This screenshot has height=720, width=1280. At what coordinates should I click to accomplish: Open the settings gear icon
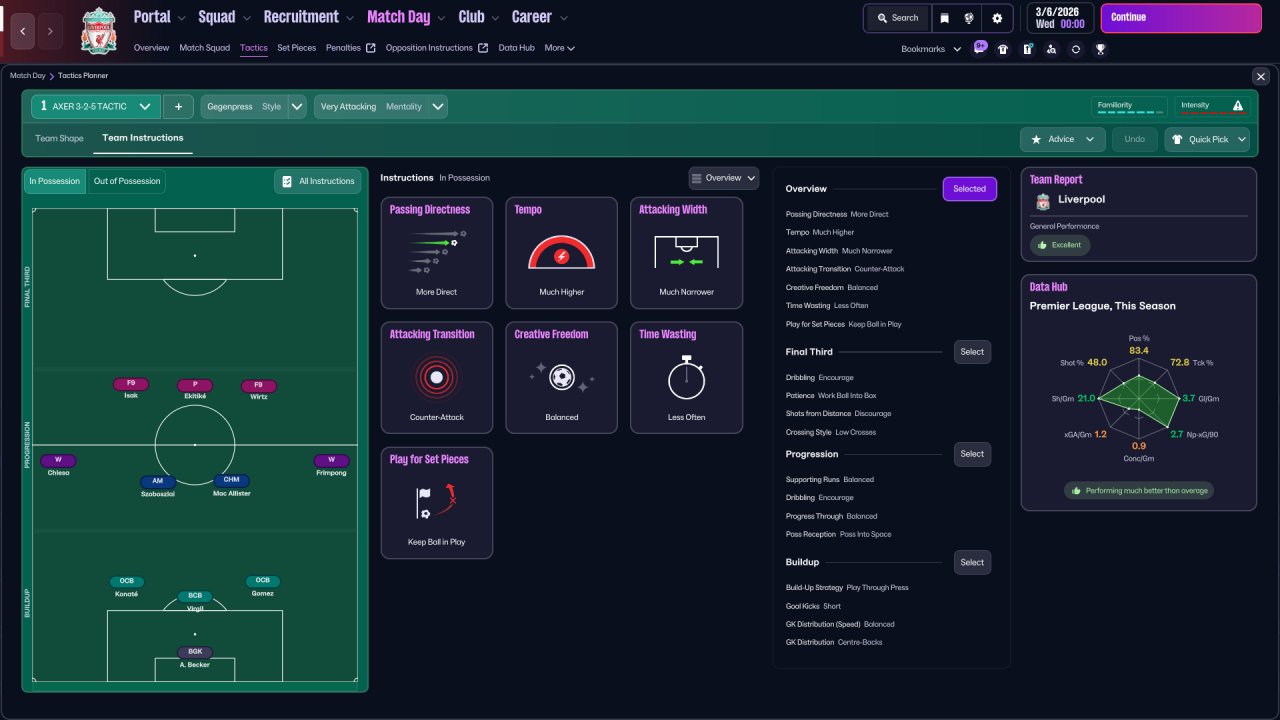tap(997, 18)
